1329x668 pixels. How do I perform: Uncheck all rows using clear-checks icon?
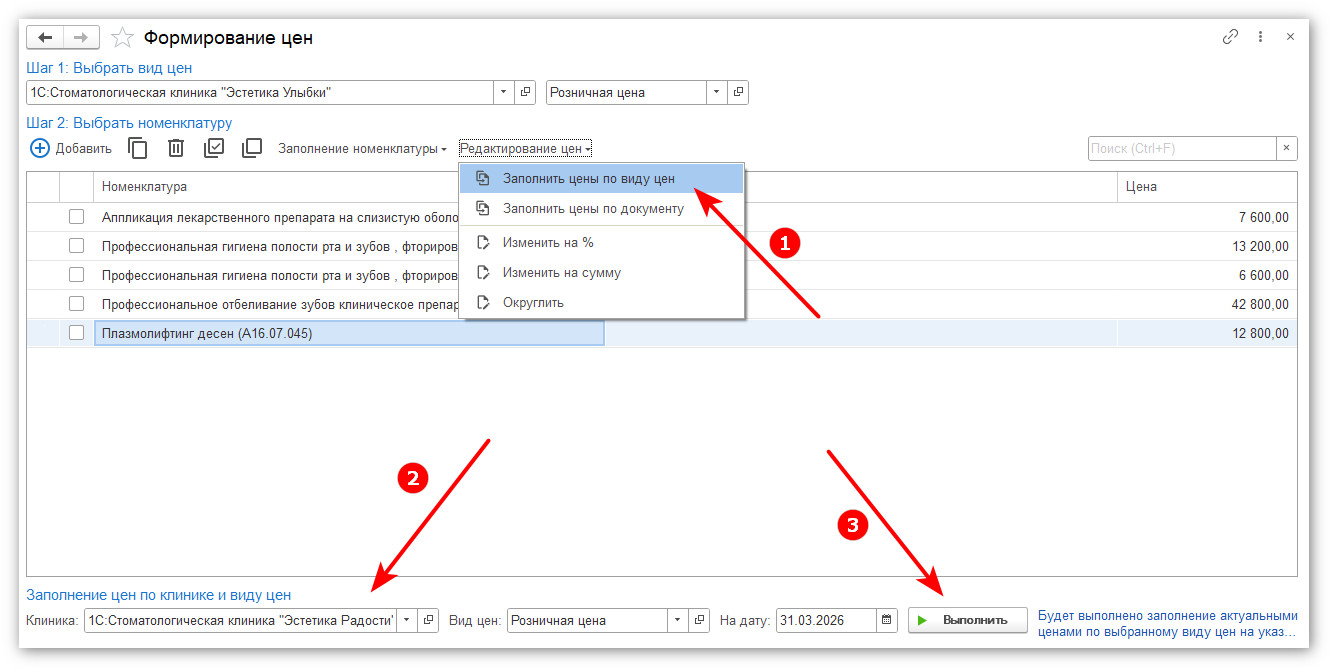[x=252, y=148]
